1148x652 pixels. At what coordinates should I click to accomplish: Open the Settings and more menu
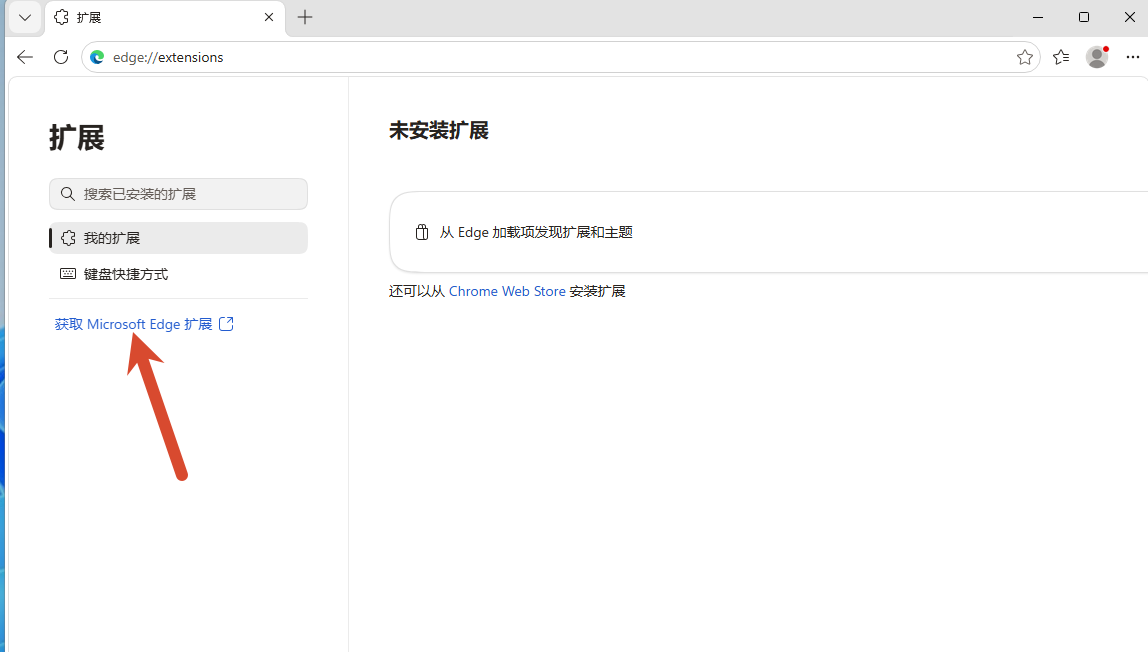pyautogui.click(x=1133, y=57)
